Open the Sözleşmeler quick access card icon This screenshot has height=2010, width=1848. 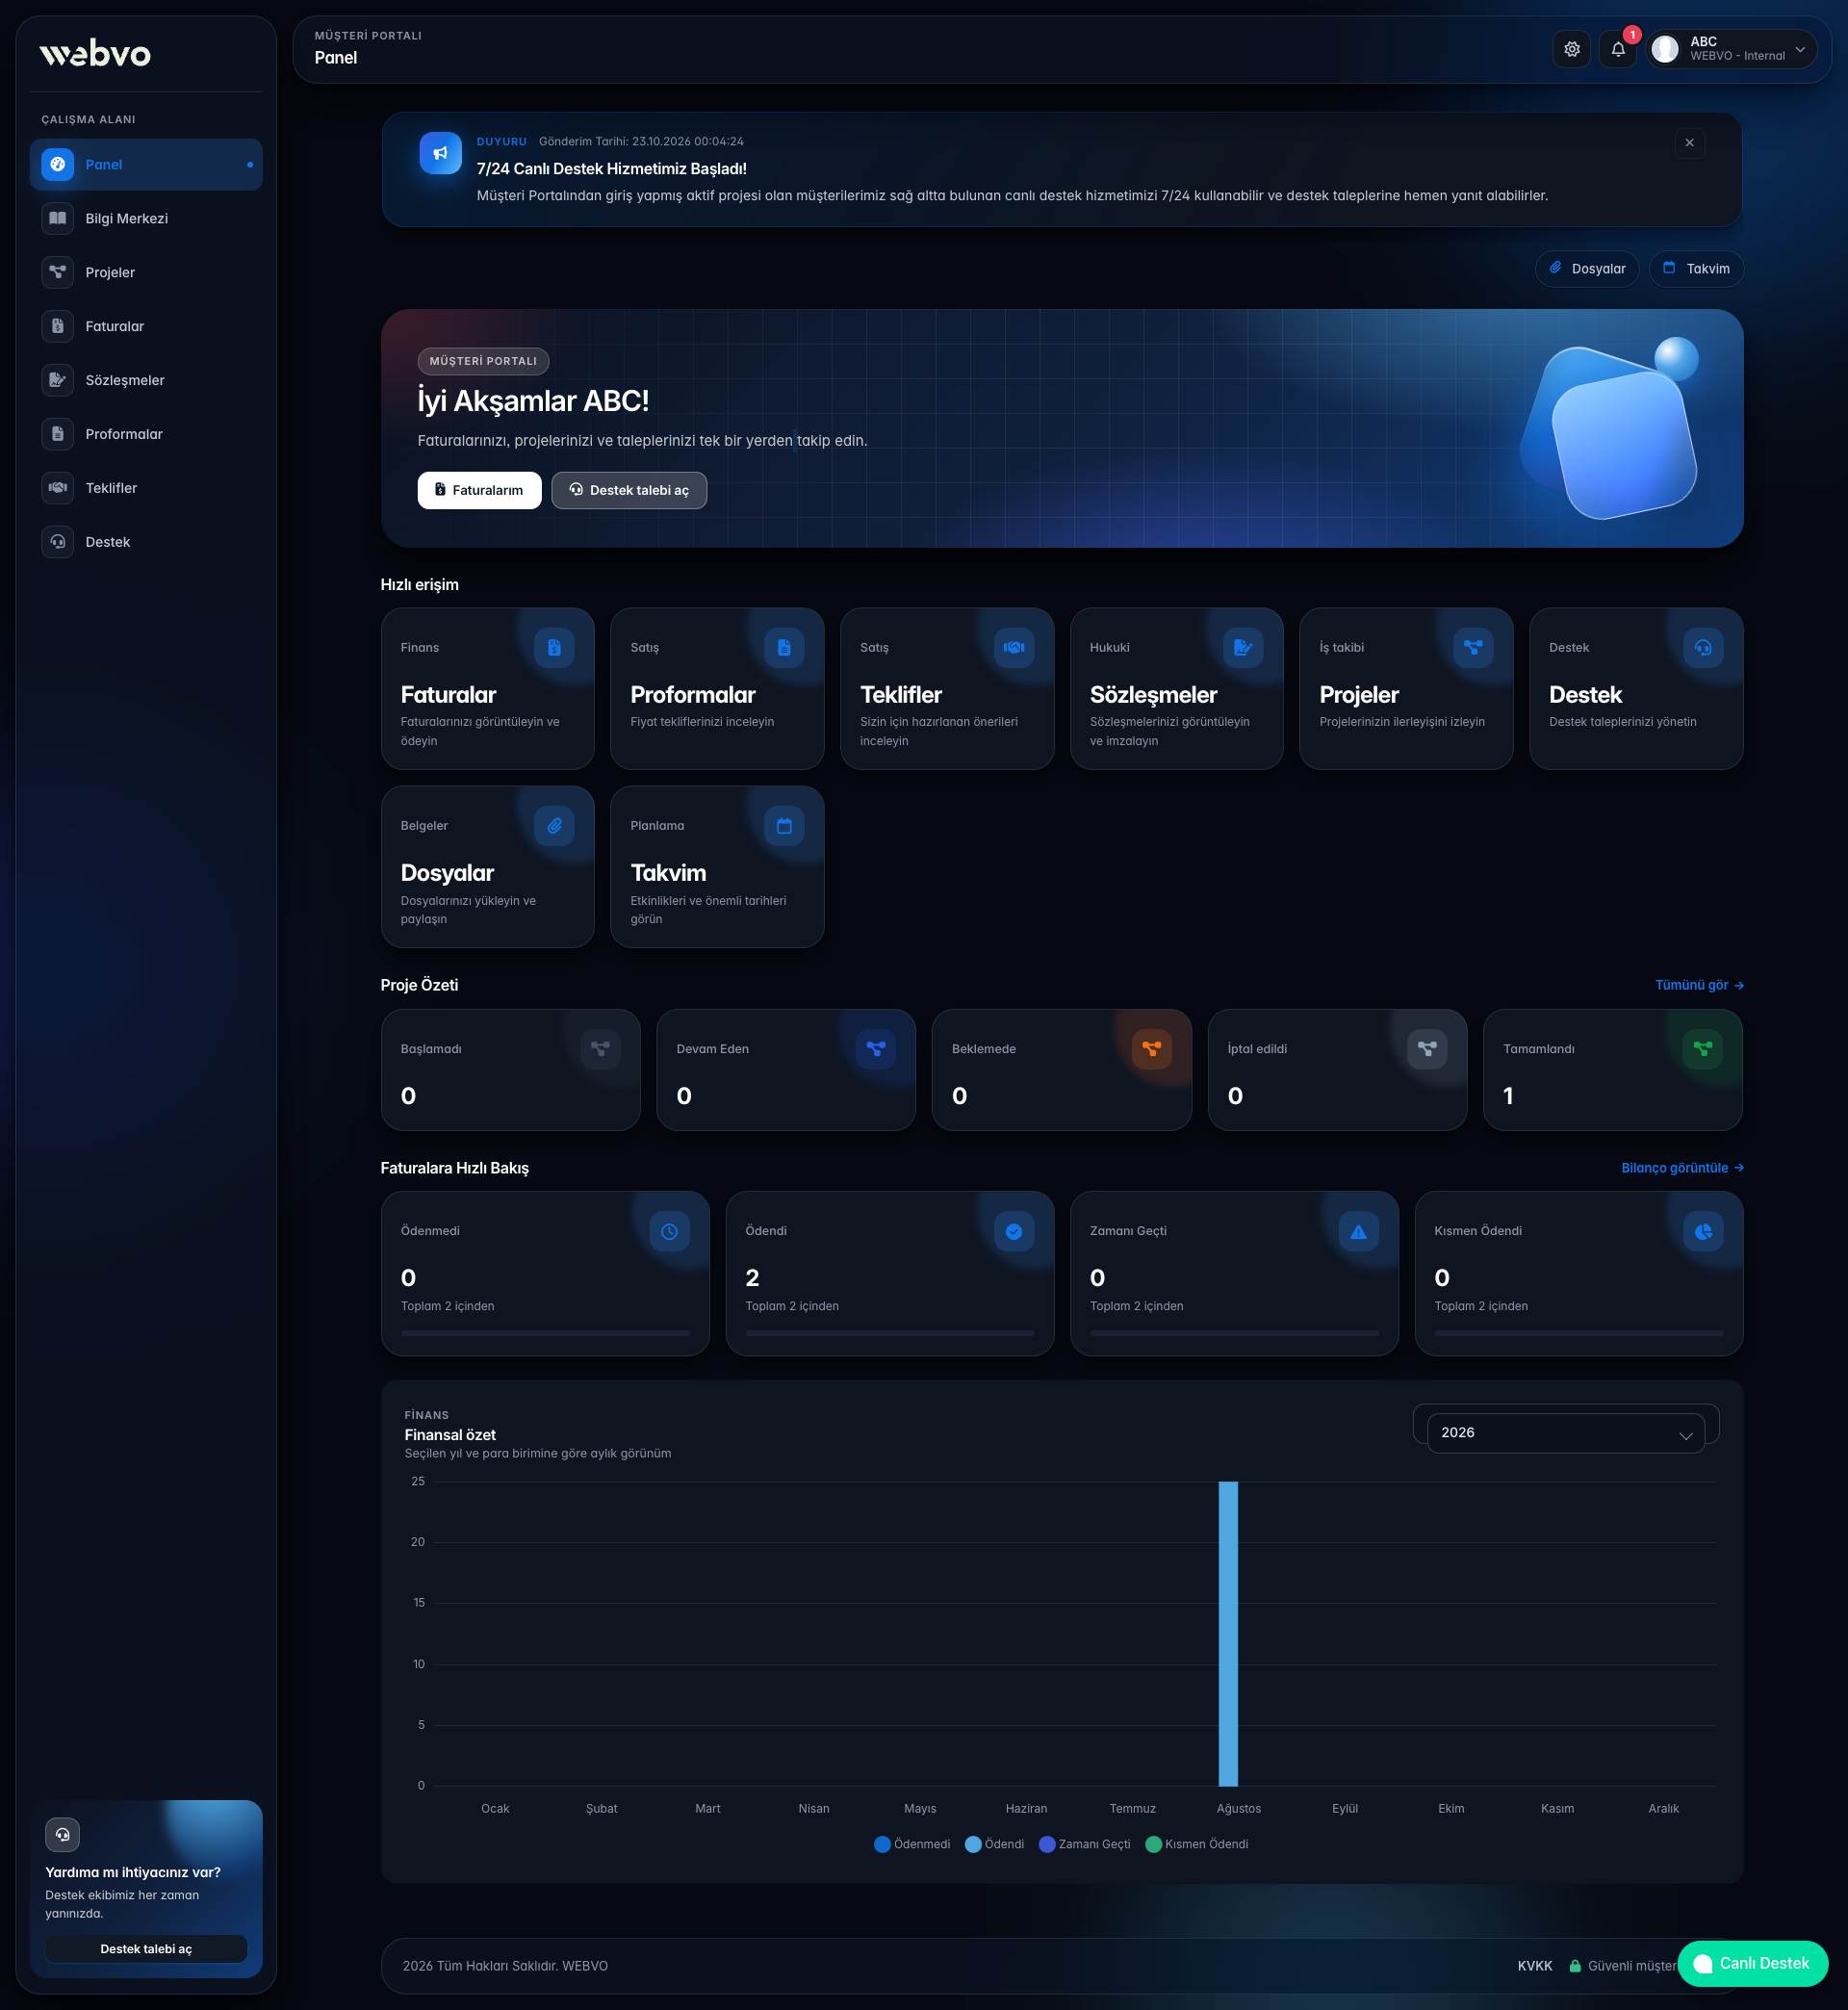[x=1243, y=648]
